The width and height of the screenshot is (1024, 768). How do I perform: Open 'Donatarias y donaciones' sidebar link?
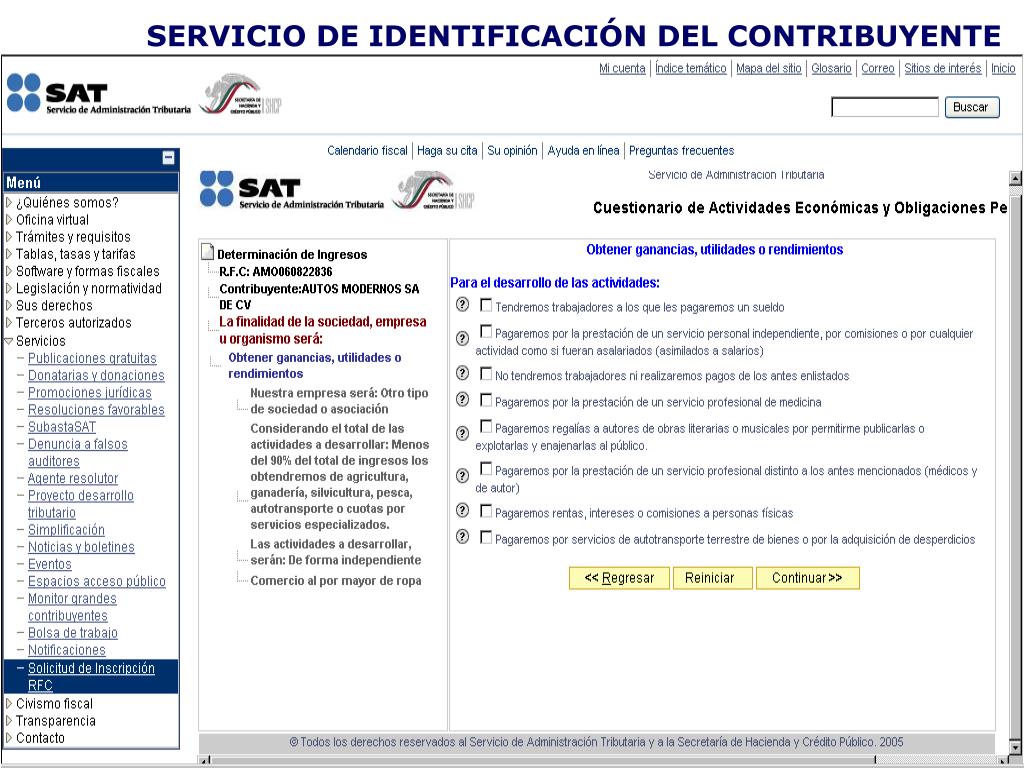tap(96, 376)
